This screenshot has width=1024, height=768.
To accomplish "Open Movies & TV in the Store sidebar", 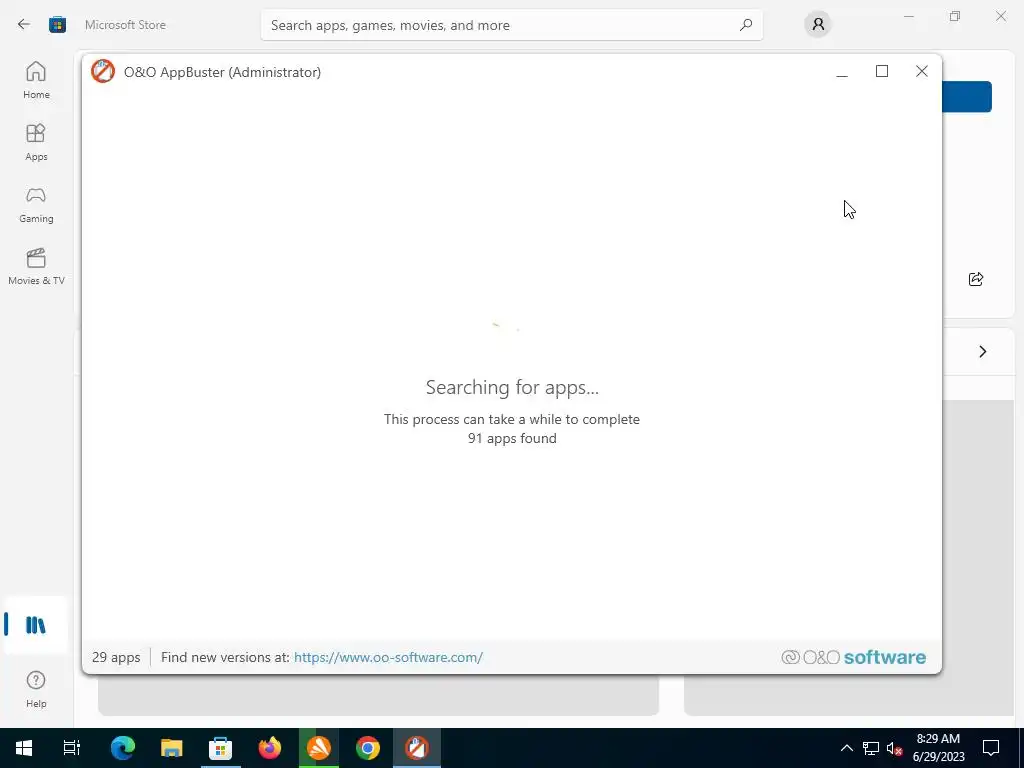I will click(36, 266).
